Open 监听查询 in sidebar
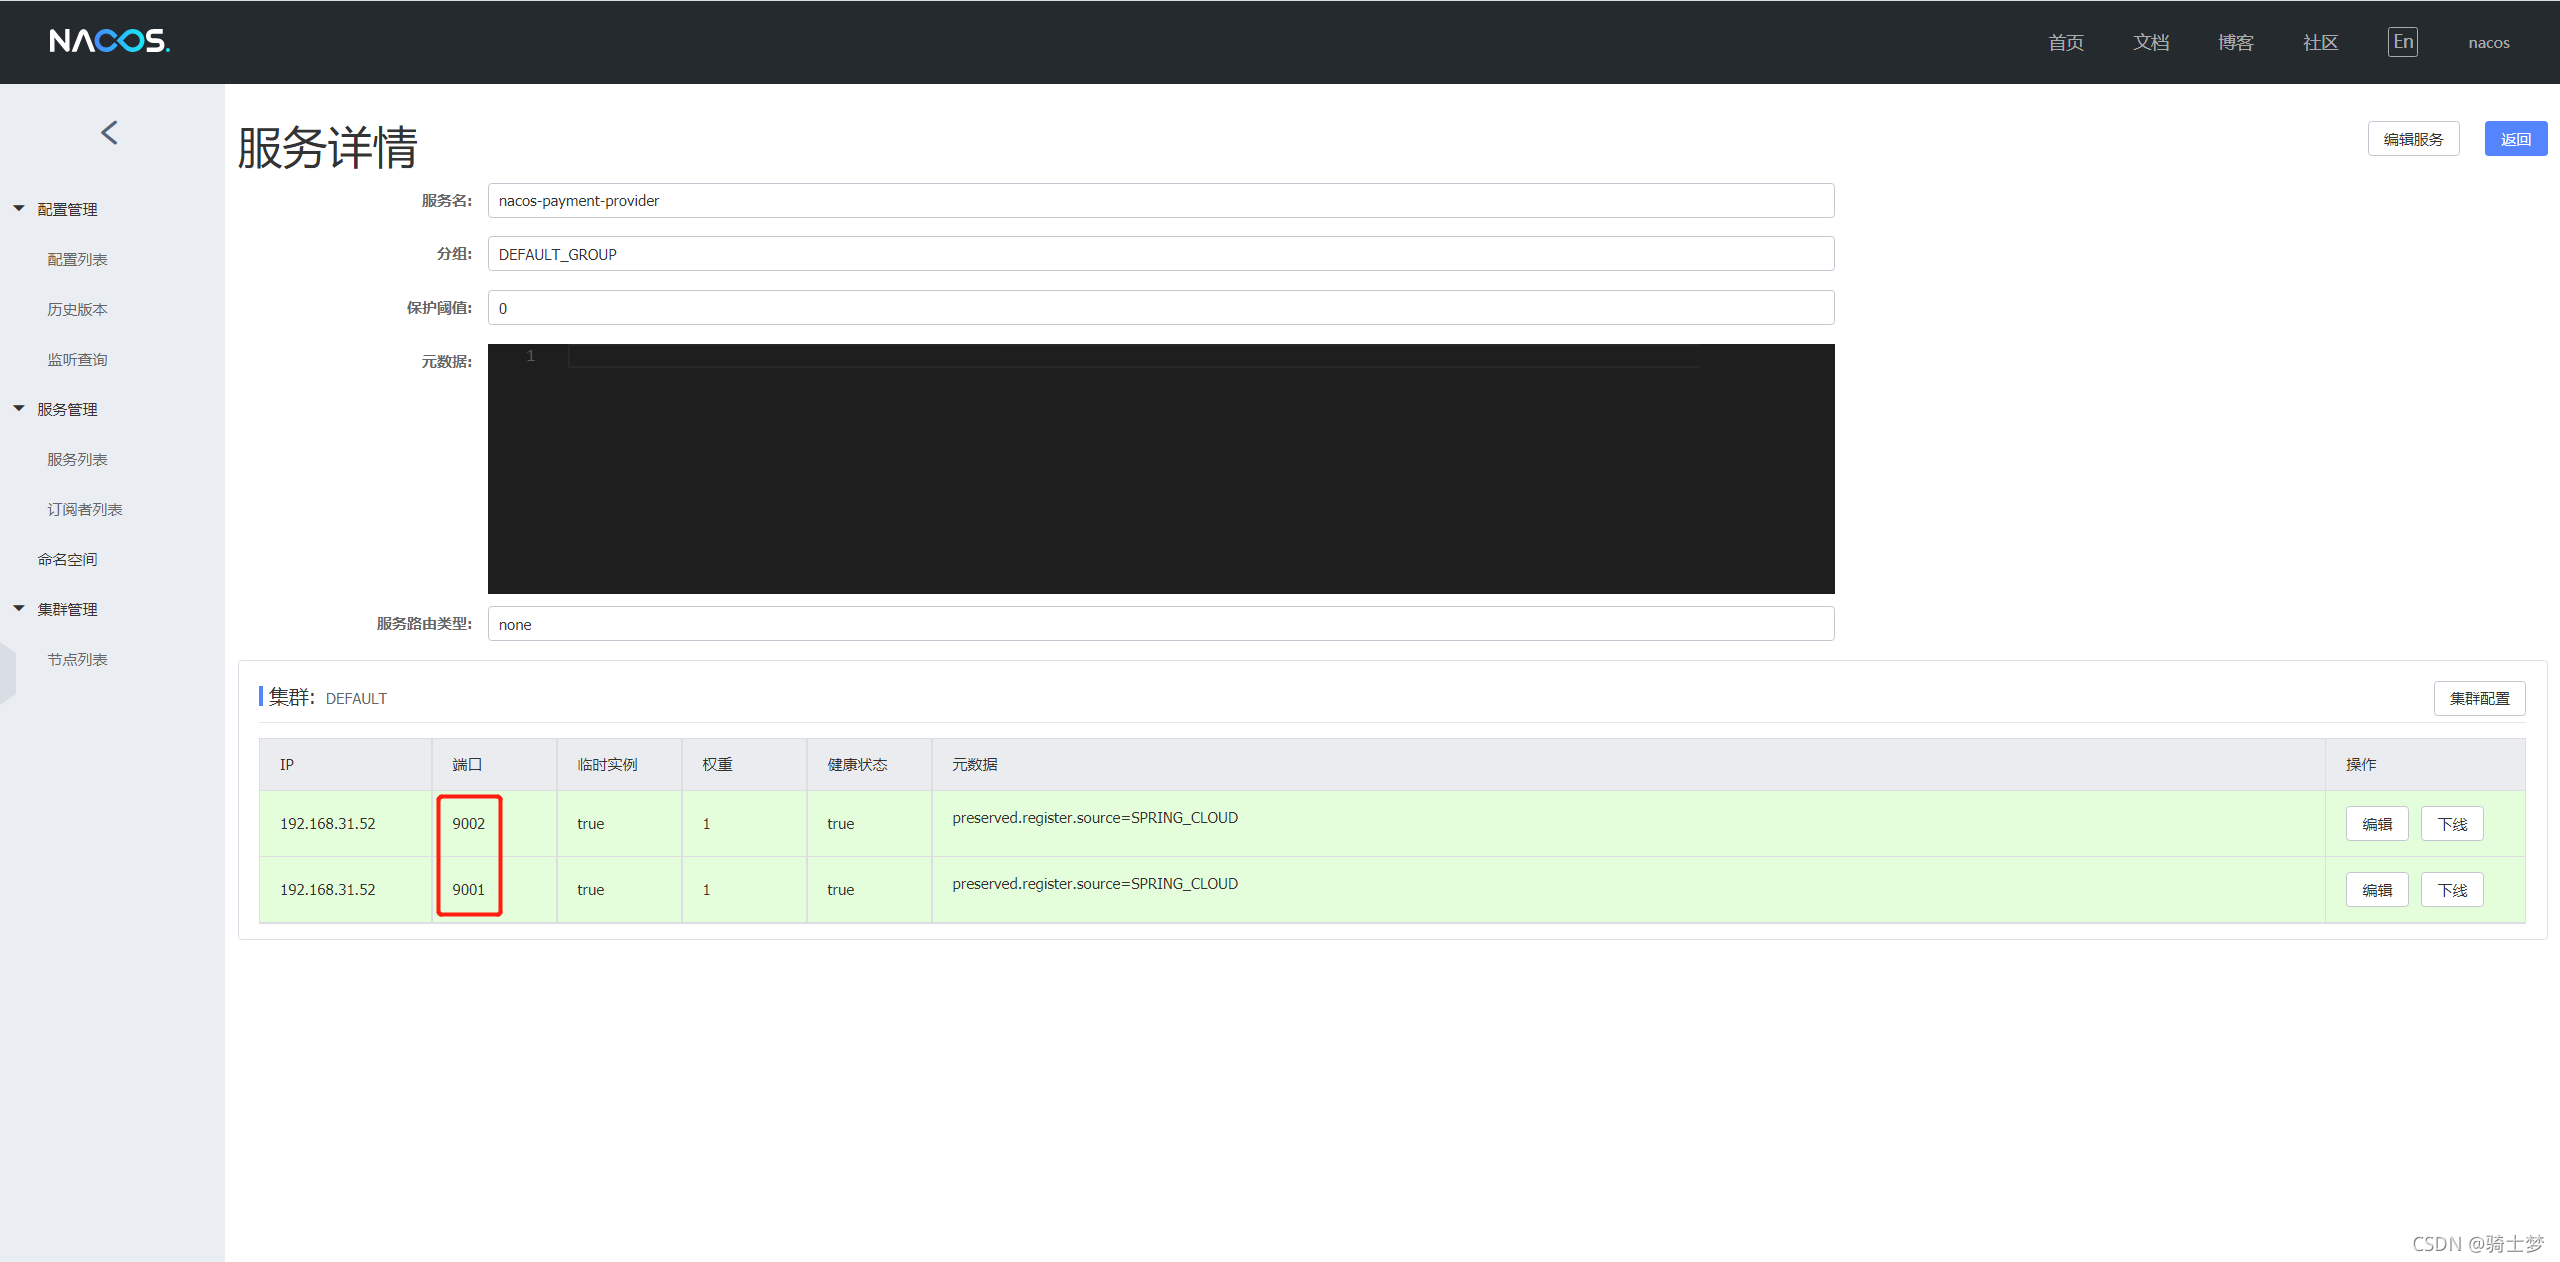The height and width of the screenshot is (1262, 2560). [77, 359]
